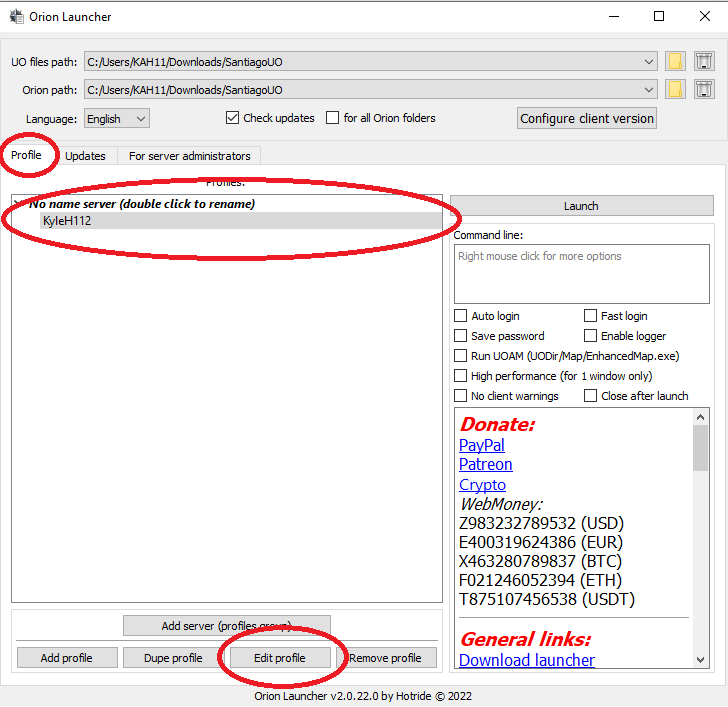Toggle the Save password option
Image resolution: width=728 pixels, height=707 pixels.
(461, 336)
